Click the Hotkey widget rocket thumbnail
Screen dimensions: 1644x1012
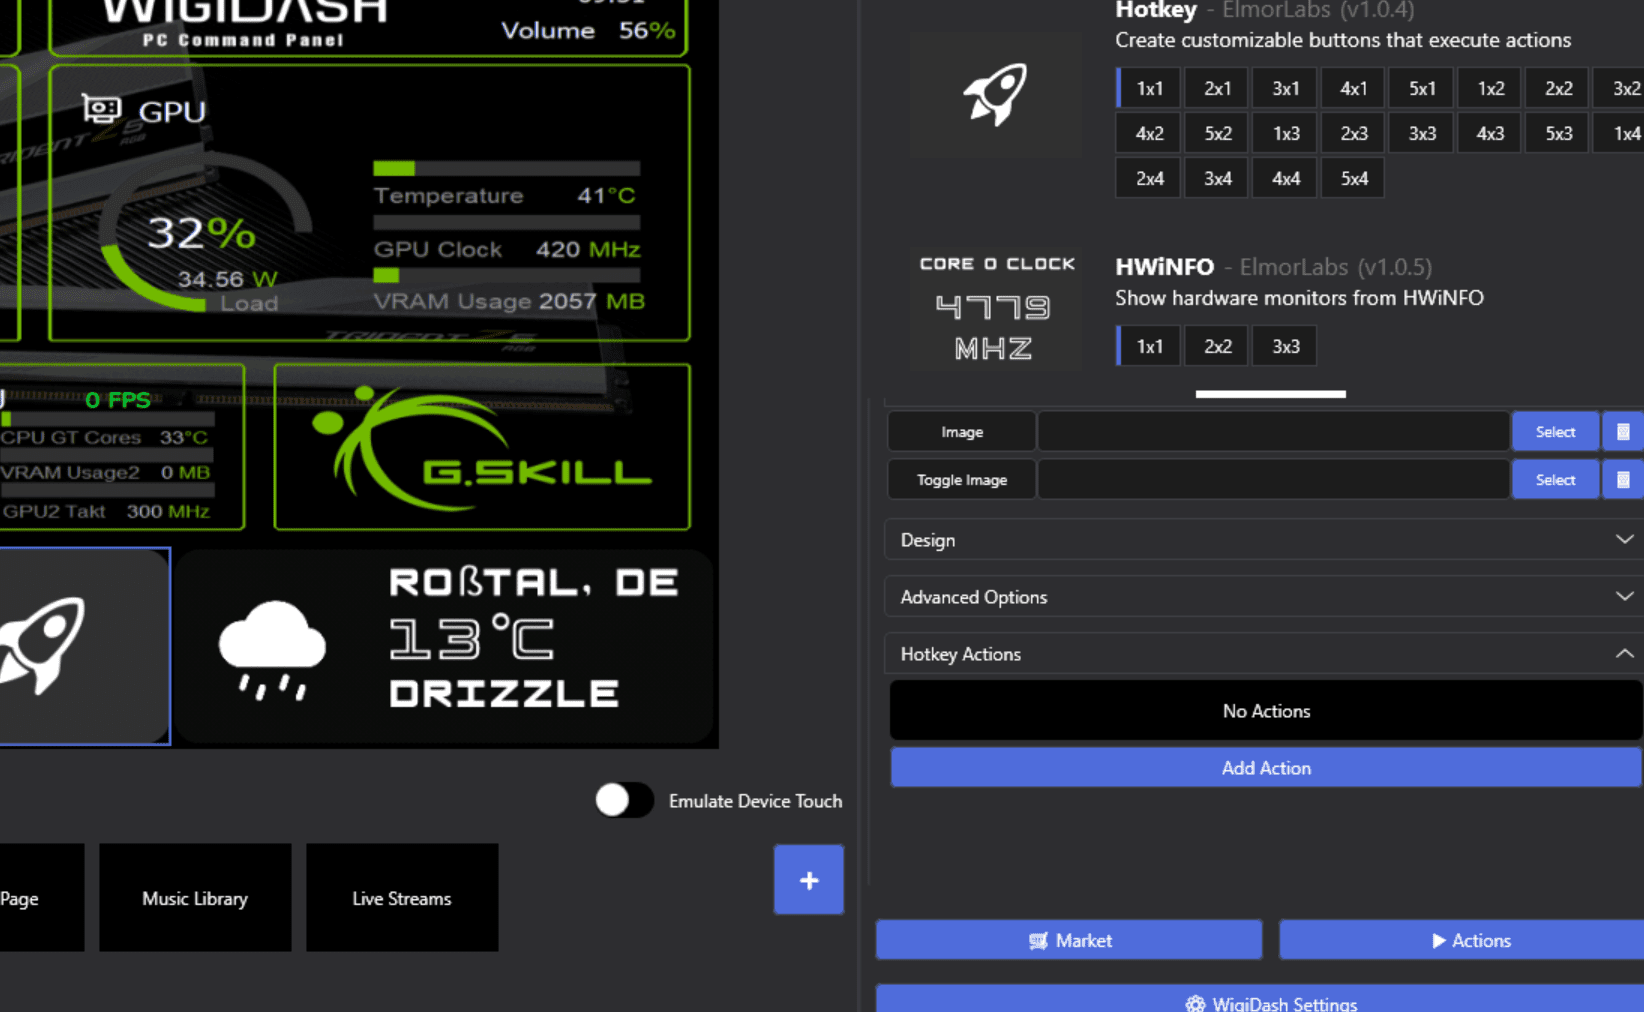[x=995, y=94]
